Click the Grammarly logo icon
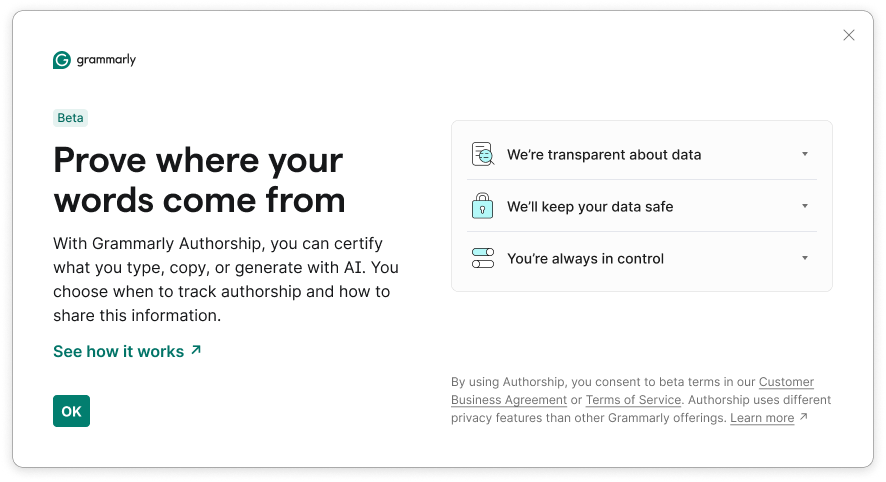The height and width of the screenshot is (482, 886). [62, 60]
